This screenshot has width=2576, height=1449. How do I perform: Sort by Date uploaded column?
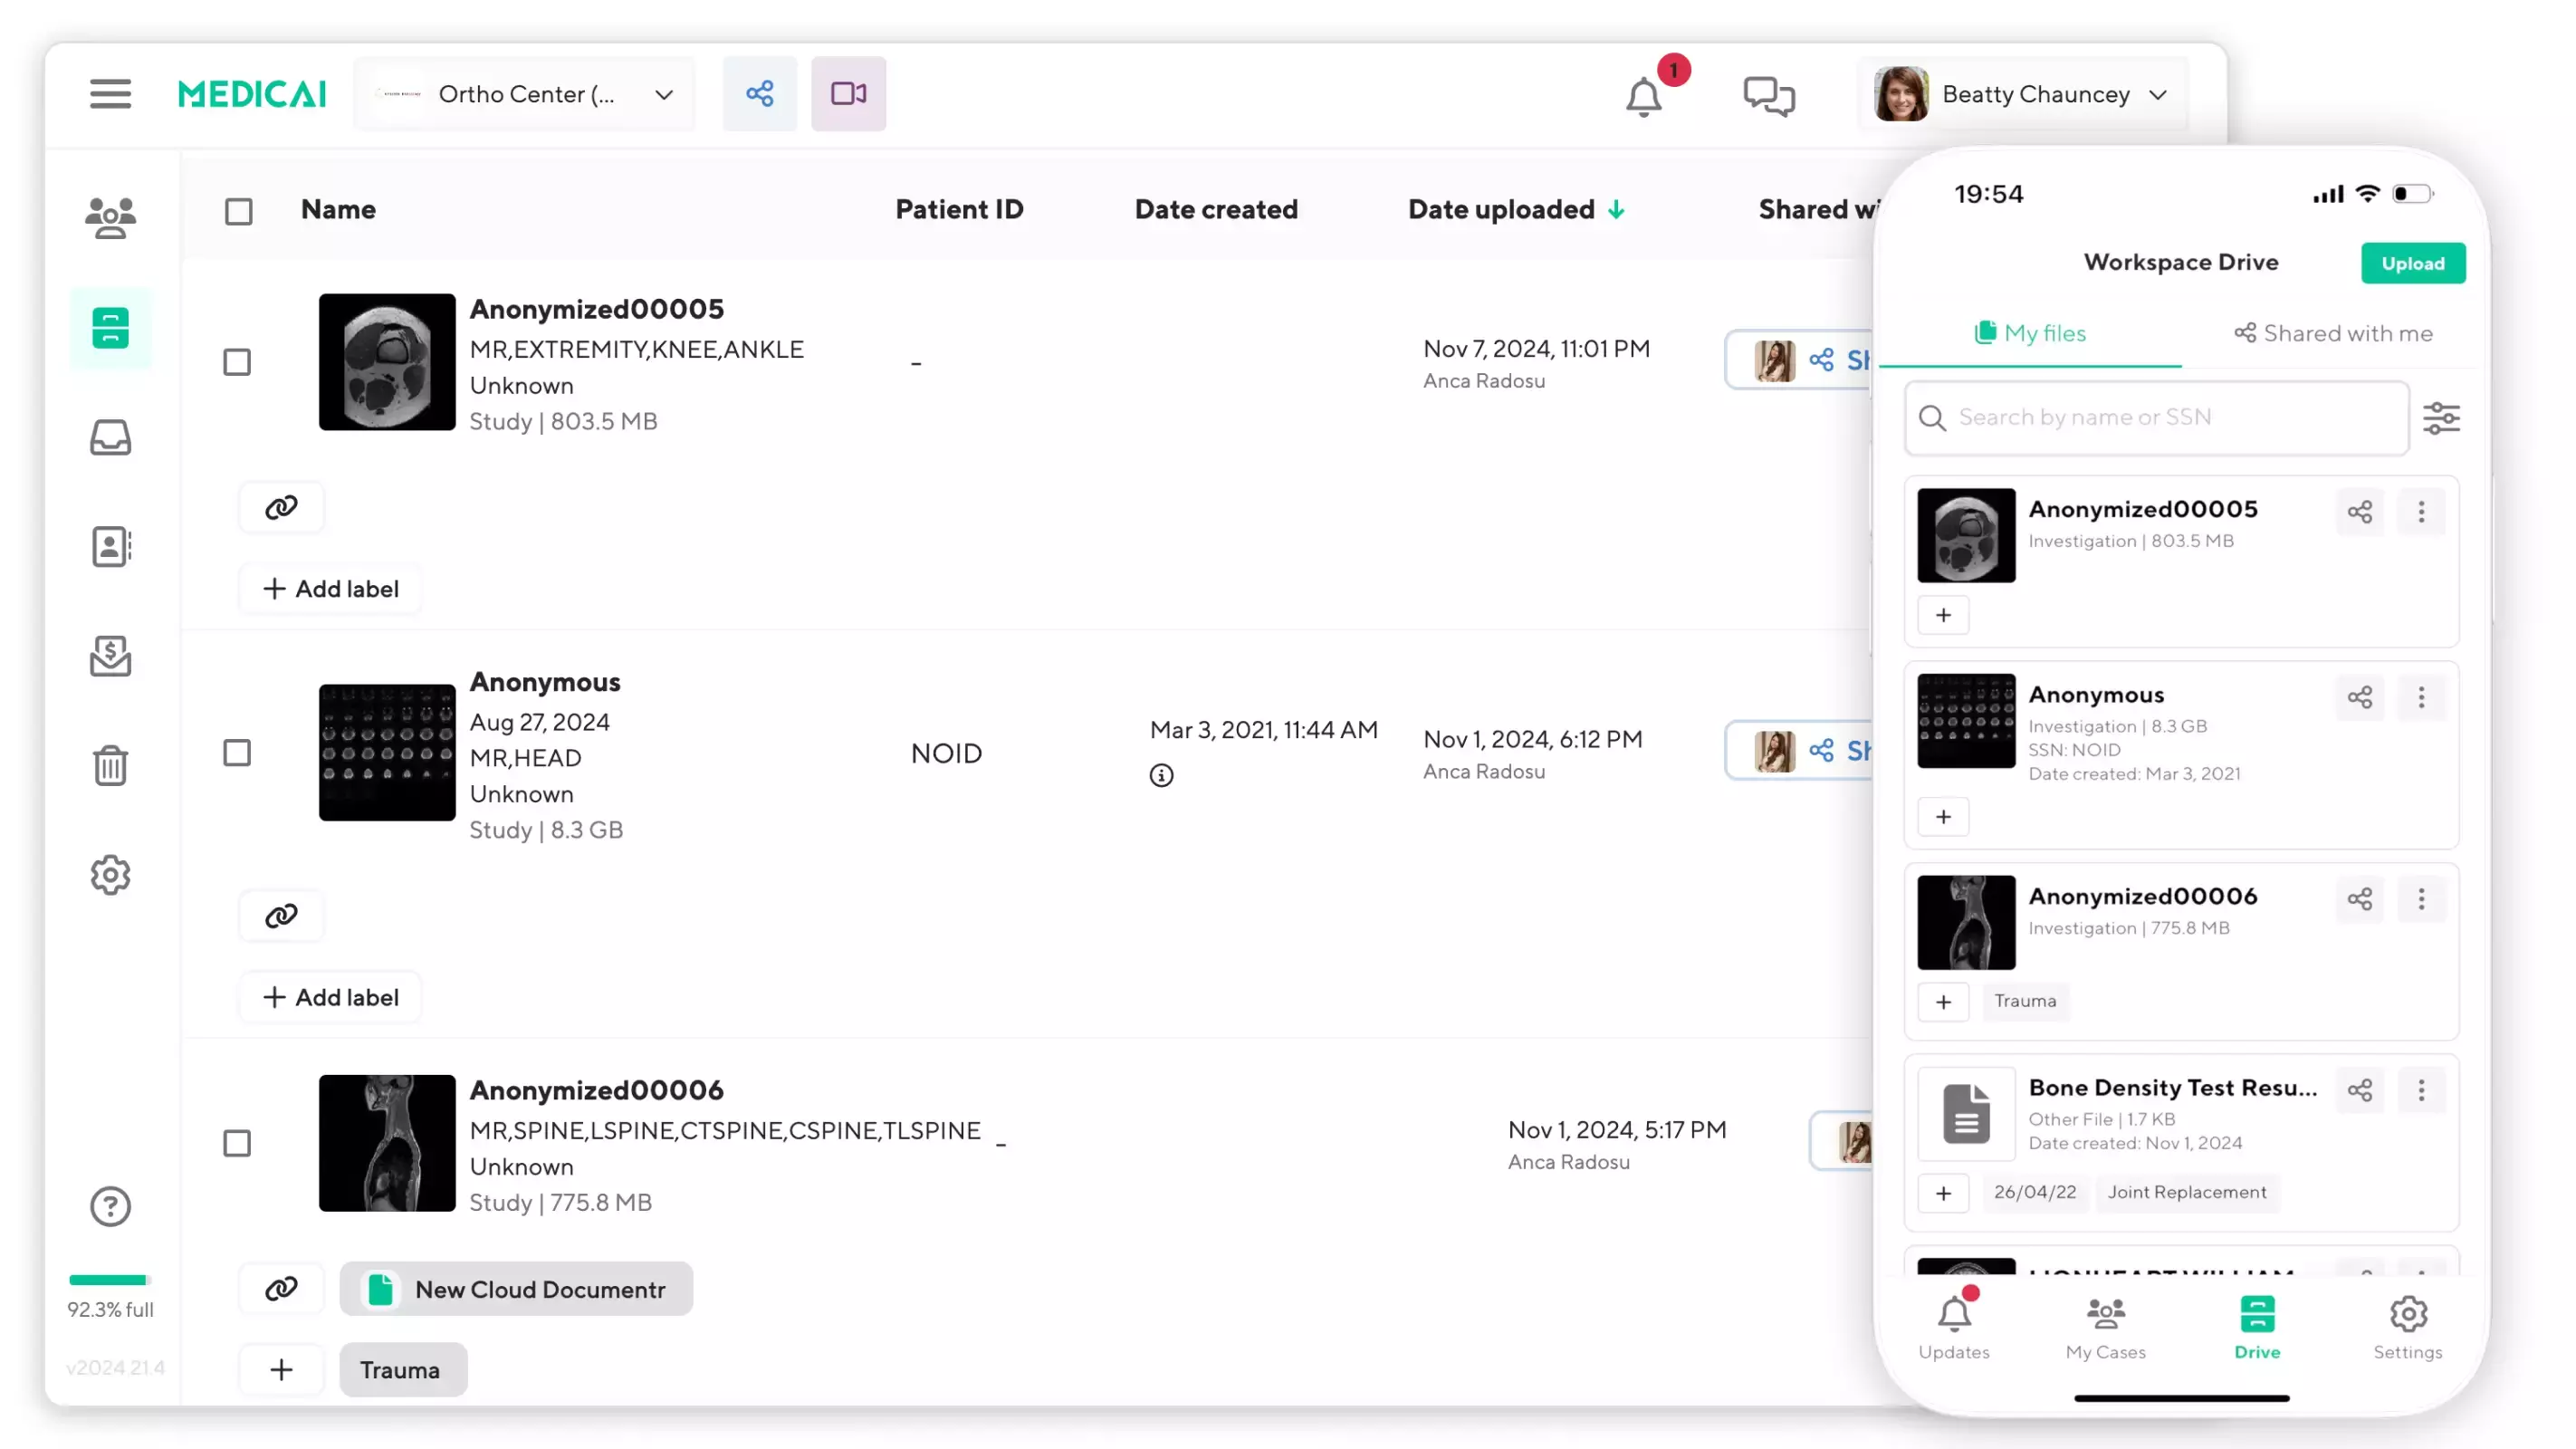(1516, 209)
